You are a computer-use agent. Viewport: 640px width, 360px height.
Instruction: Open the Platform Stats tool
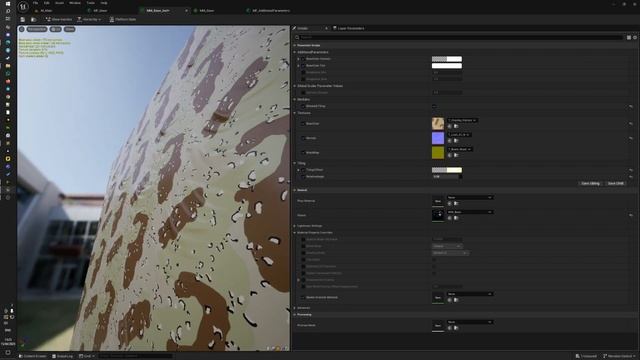(122, 19)
